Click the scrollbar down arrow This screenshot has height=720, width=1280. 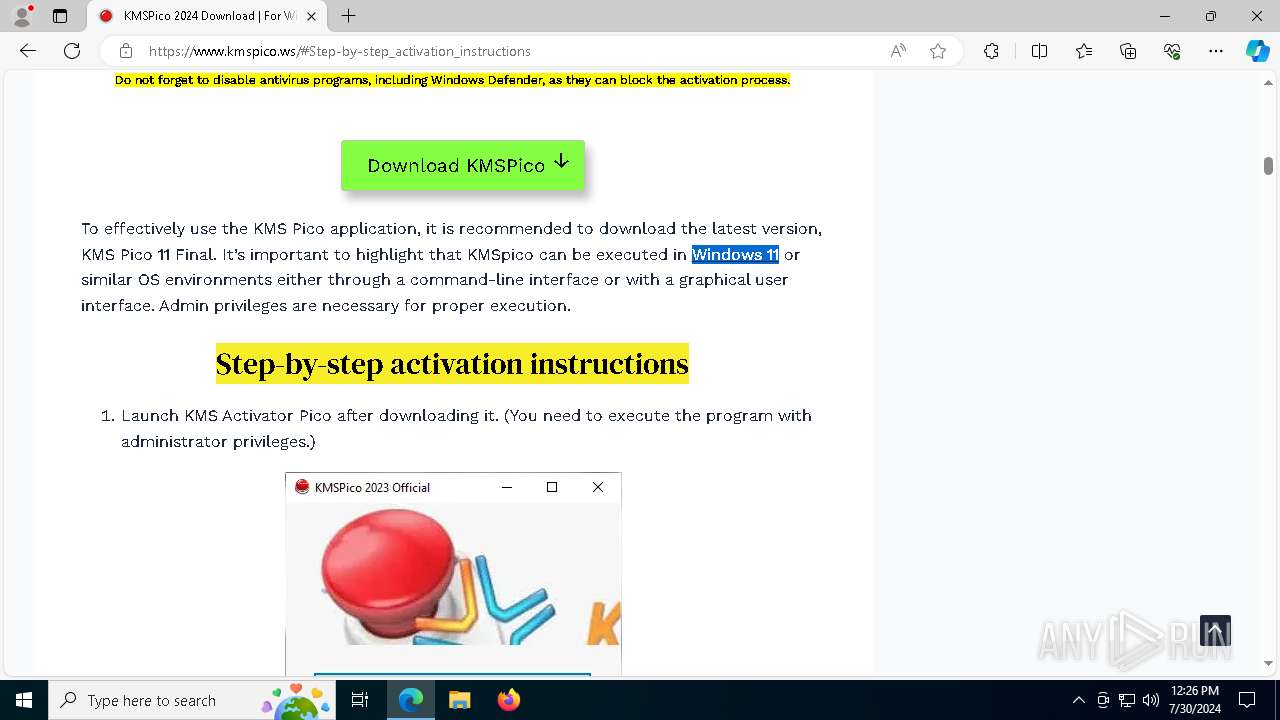(x=1268, y=663)
